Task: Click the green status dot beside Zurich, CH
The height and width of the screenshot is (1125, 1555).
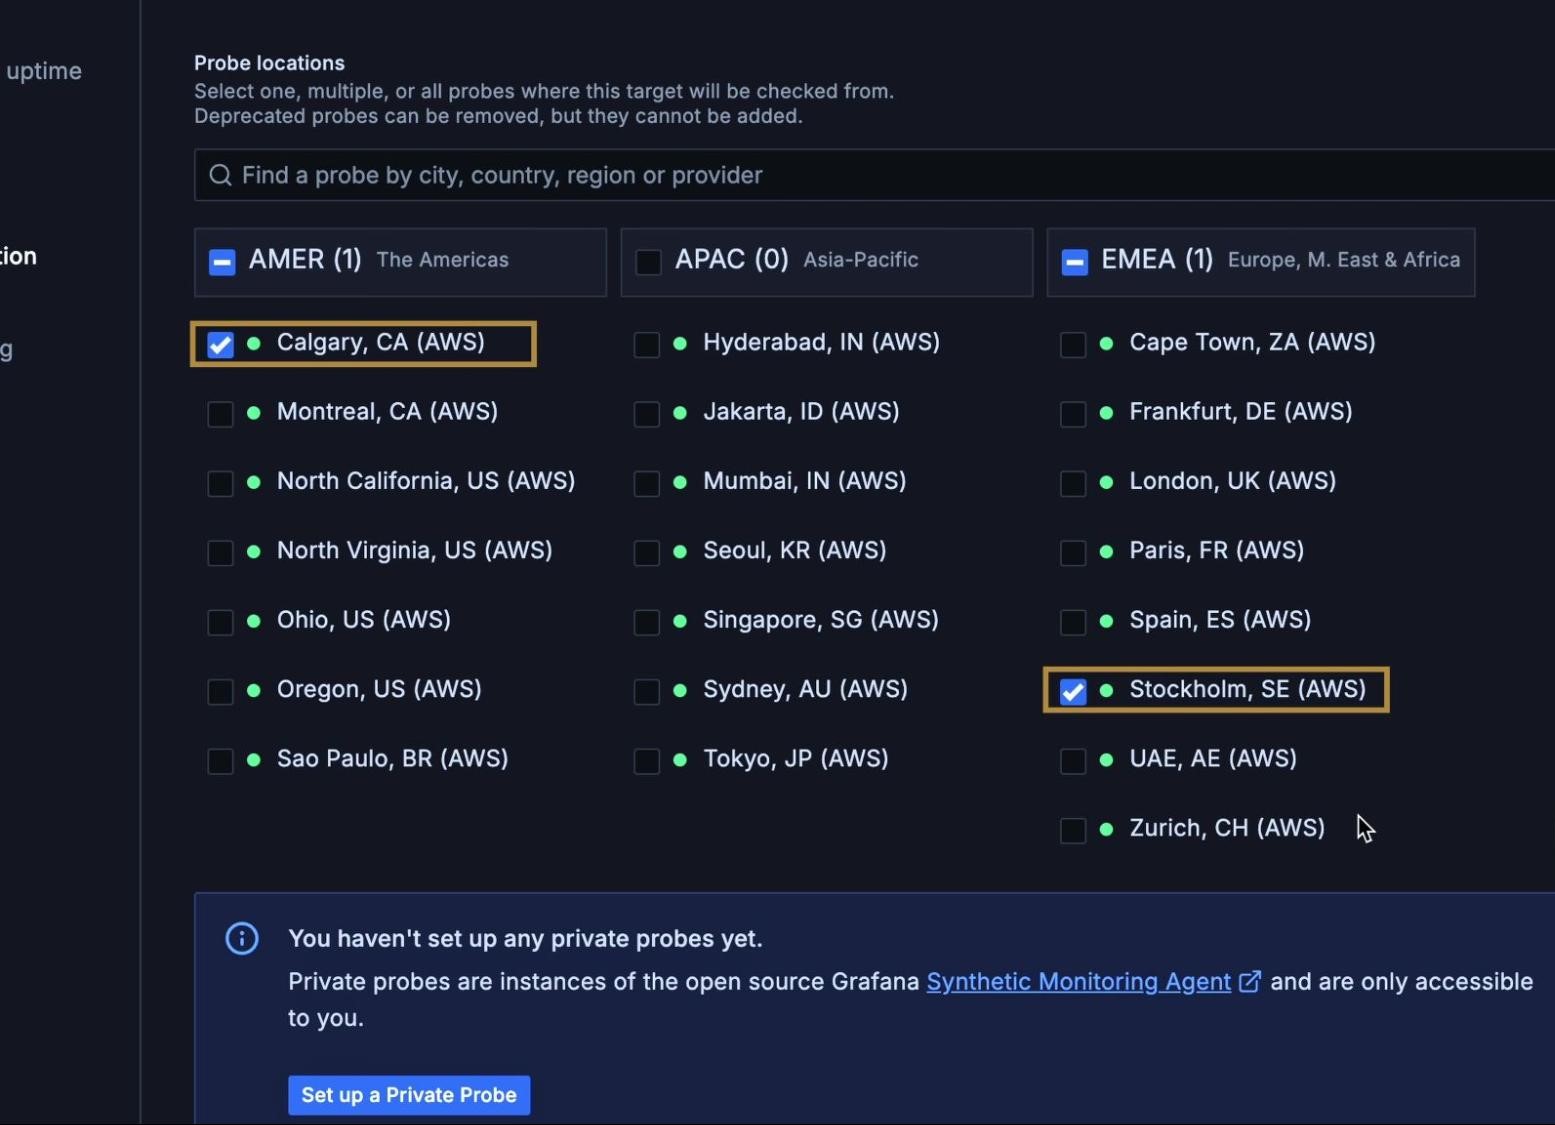Action: pos(1106,829)
